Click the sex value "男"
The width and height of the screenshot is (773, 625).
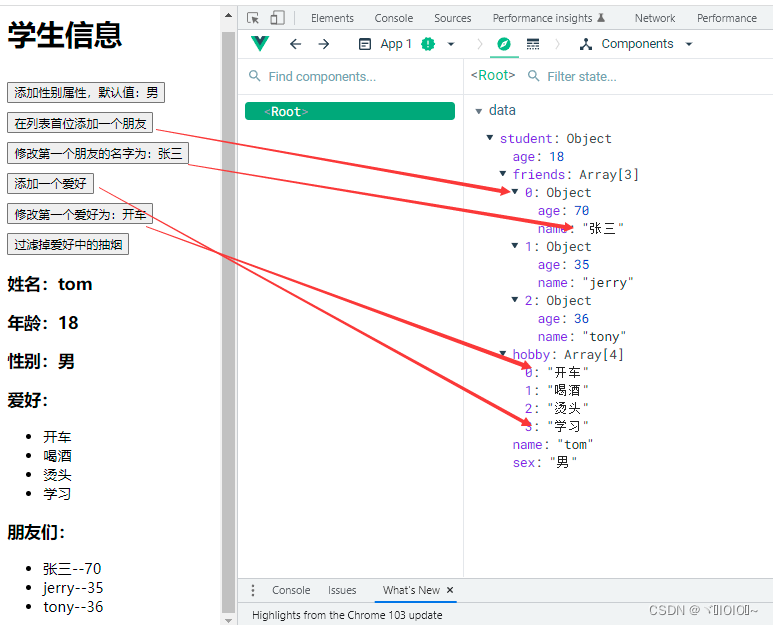coord(563,462)
